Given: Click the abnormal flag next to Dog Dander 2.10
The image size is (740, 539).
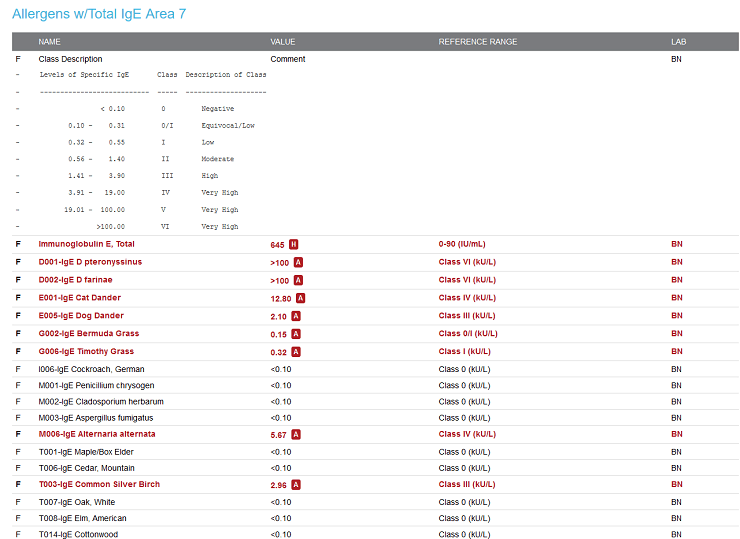Looking at the screenshot, I should [296, 316].
